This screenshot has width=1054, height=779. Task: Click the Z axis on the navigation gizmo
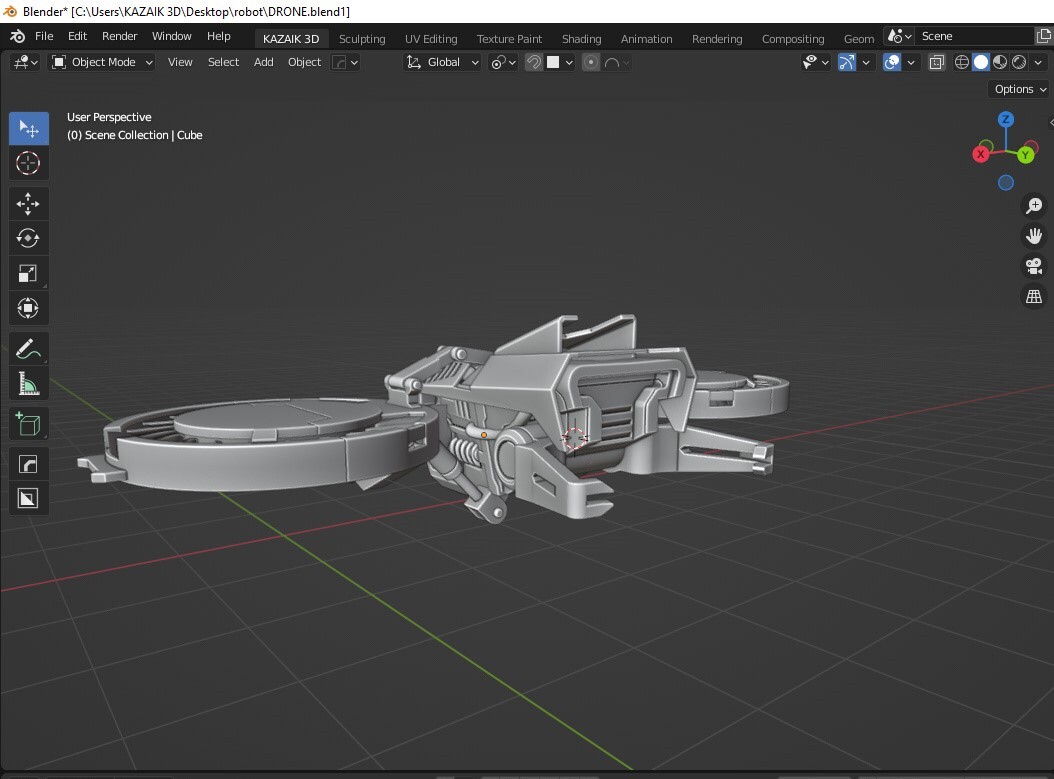click(x=1005, y=118)
